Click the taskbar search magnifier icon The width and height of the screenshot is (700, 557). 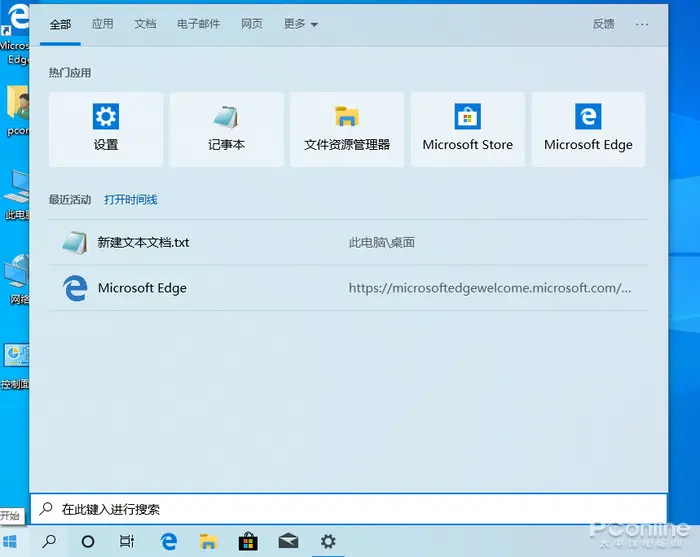click(x=49, y=542)
